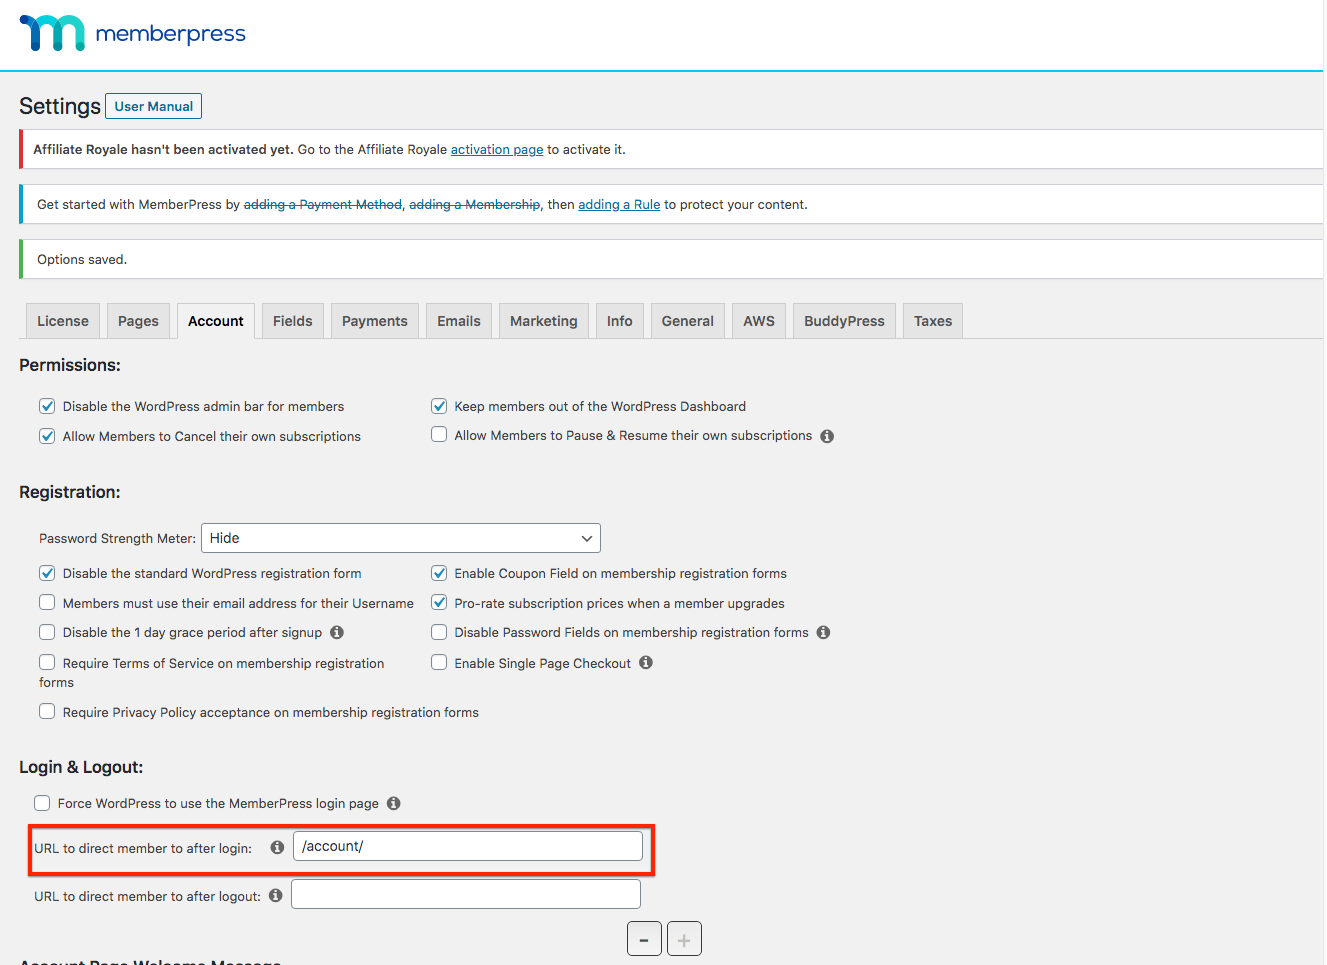The width and height of the screenshot is (1327, 965).
Task: Open the Fields tab
Action: click(x=293, y=321)
